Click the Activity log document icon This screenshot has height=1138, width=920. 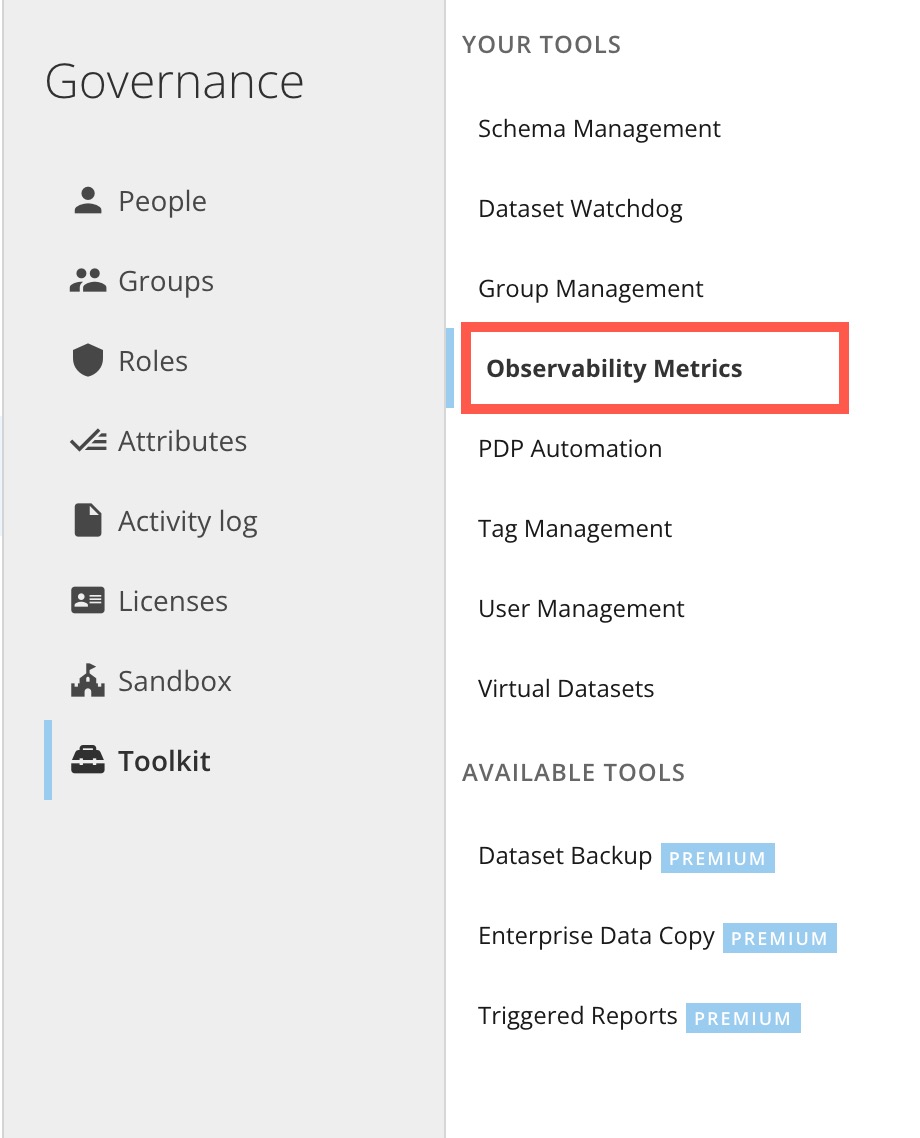(x=88, y=521)
